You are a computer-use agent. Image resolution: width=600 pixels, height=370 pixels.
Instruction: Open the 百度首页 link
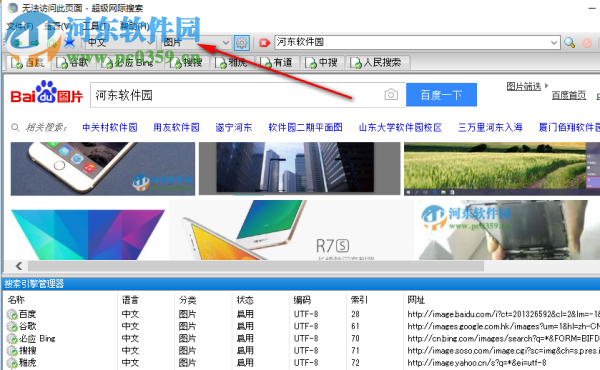[569, 95]
